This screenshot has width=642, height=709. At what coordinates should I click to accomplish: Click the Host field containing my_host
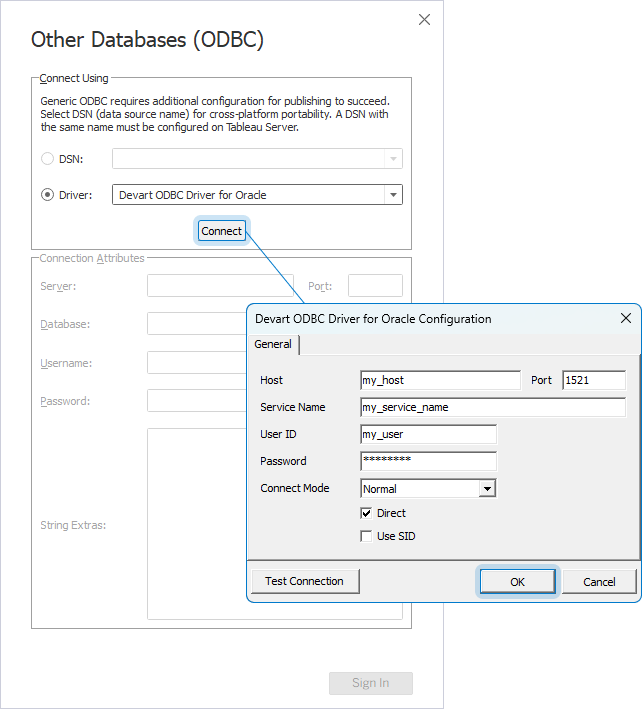pyautogui.click(x=440, y=380)
